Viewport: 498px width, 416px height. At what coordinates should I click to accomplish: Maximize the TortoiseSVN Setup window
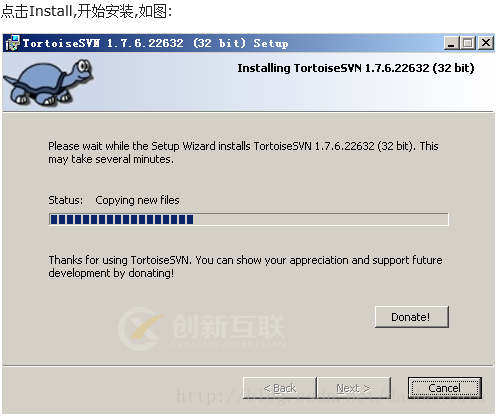pyautogui.click(x=468, y=43)
